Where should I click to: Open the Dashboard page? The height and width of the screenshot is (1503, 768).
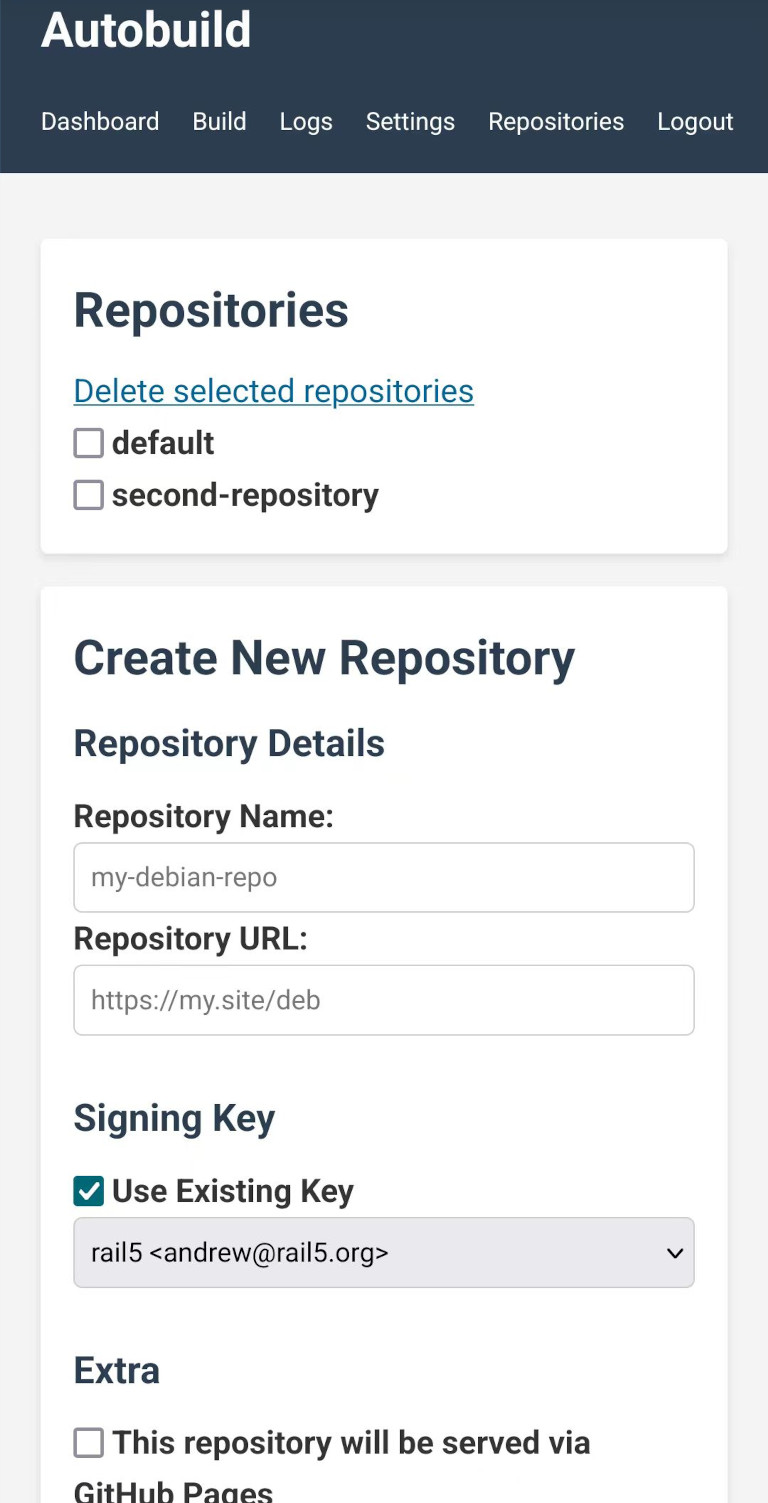pyautogui.click(x=100, y=122)
